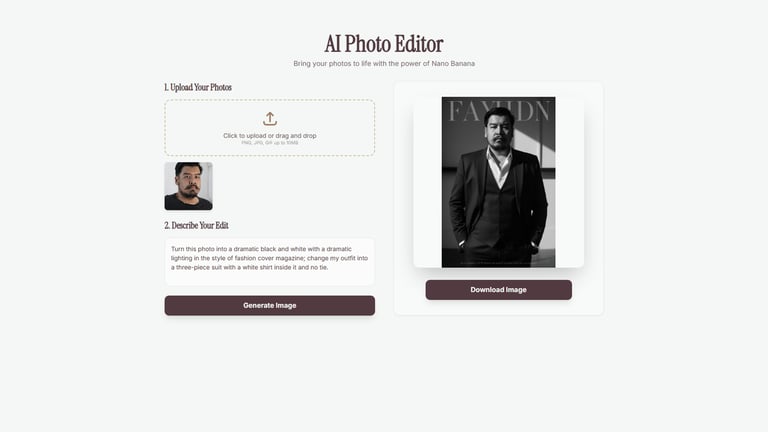Click the PNG, JPG, GIF file size hint

[270, 143]
